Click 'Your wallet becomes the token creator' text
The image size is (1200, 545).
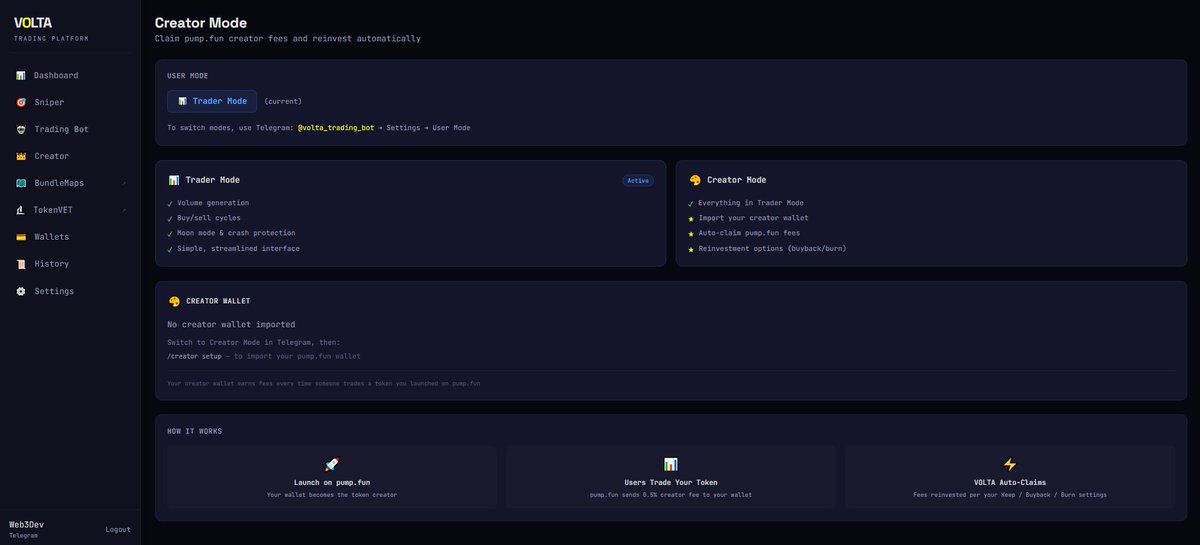(332, 495)
